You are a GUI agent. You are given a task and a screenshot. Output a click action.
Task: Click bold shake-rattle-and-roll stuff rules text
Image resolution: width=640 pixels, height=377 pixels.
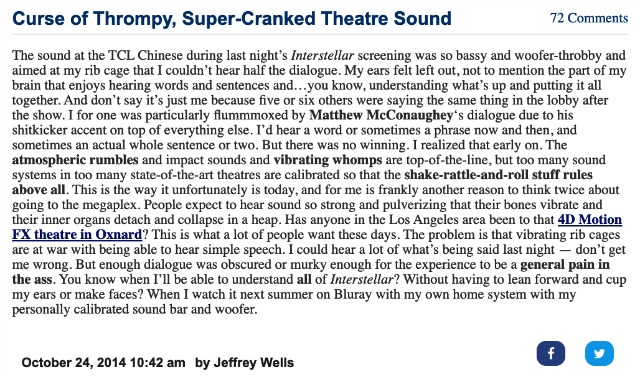tap(498, 175)
